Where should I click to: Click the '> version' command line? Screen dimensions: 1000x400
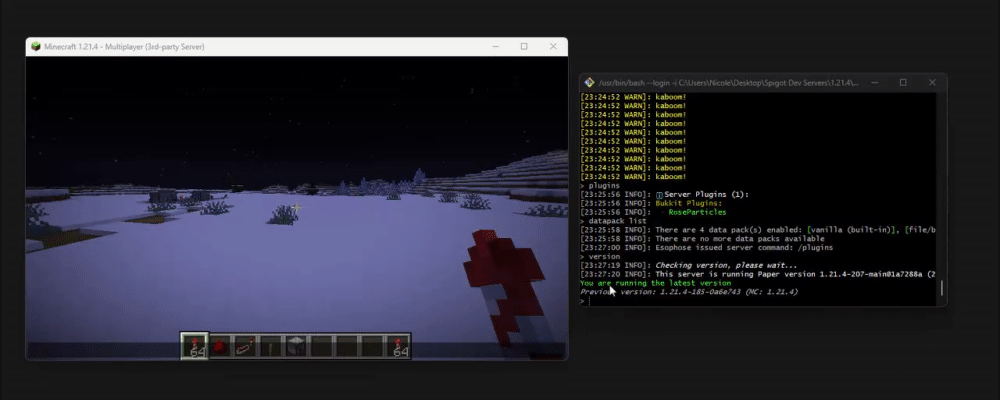600,256
